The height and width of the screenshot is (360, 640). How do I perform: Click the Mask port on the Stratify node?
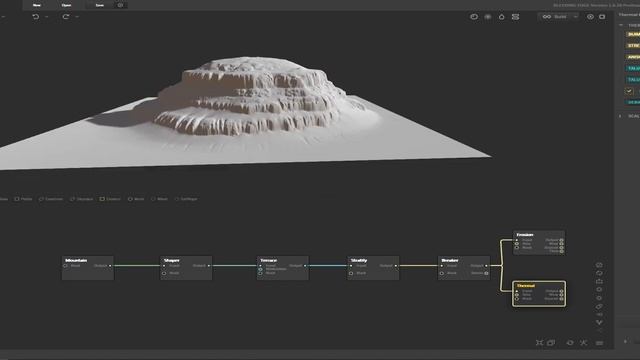351,273
